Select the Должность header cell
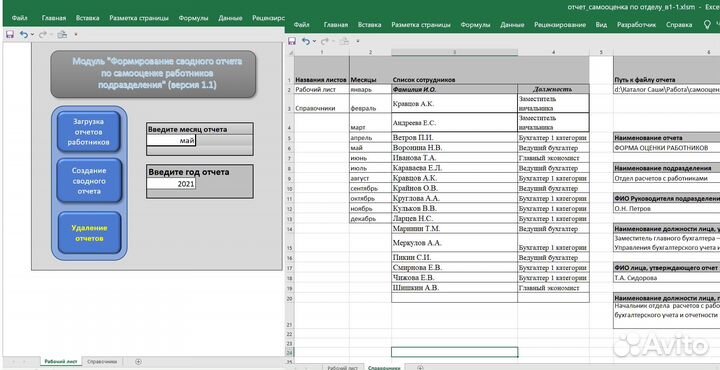 coord(553,89)
